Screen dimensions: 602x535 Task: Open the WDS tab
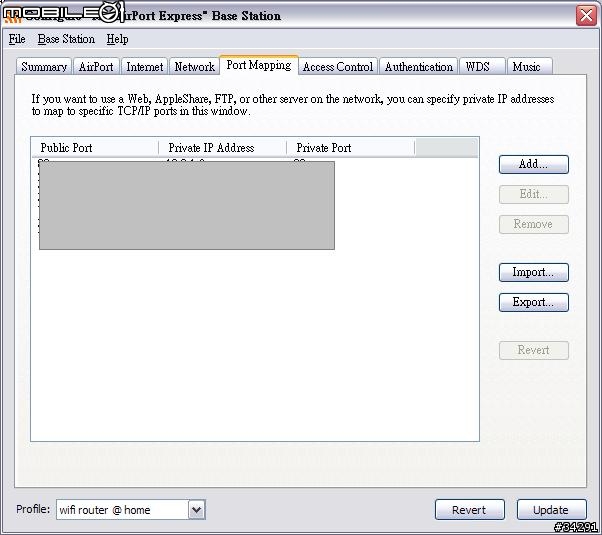pyautogui.click(x=482, y=66)
